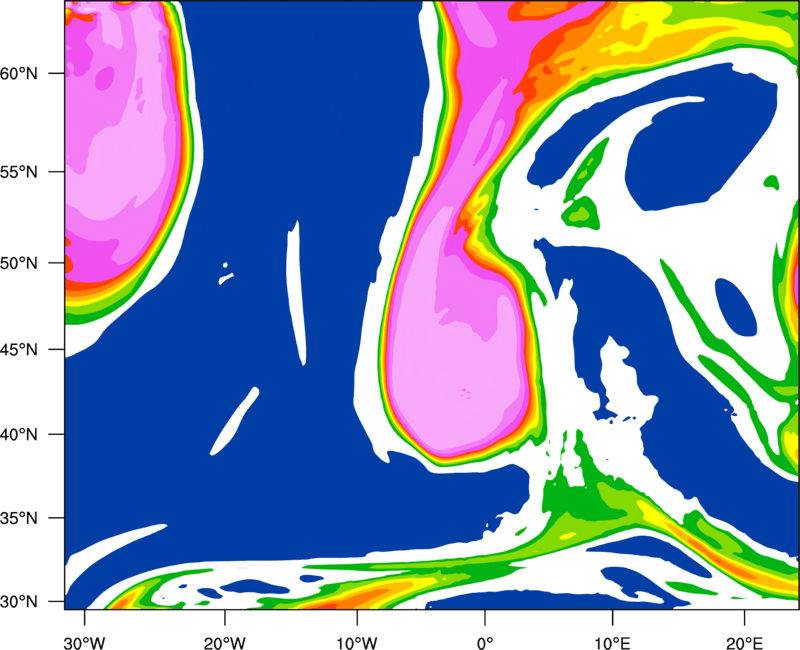Click the 10°E longitude label
This screenshot has width=800, height=650.
tap(612, 643)
